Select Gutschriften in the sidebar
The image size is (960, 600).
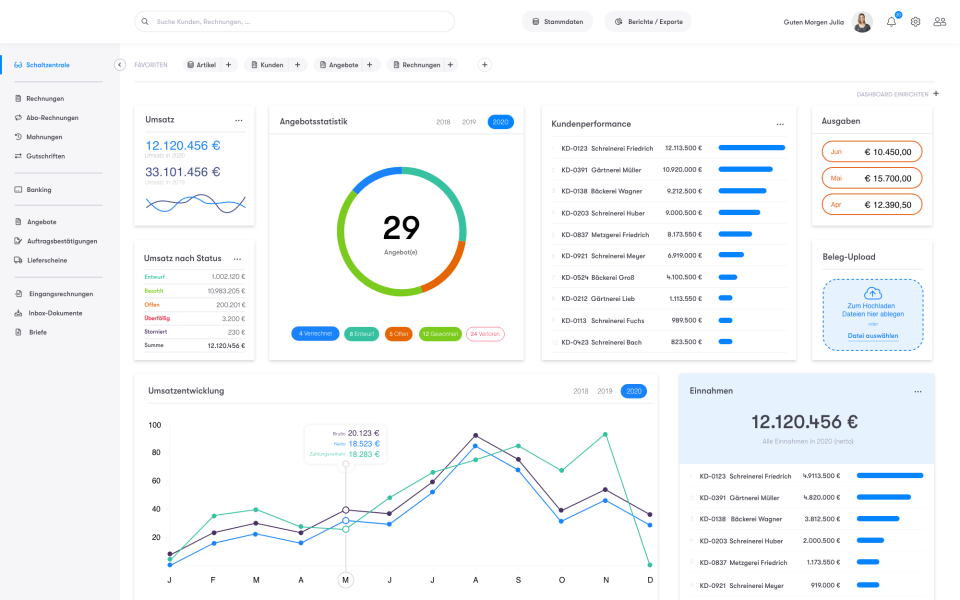pos(46,155)
